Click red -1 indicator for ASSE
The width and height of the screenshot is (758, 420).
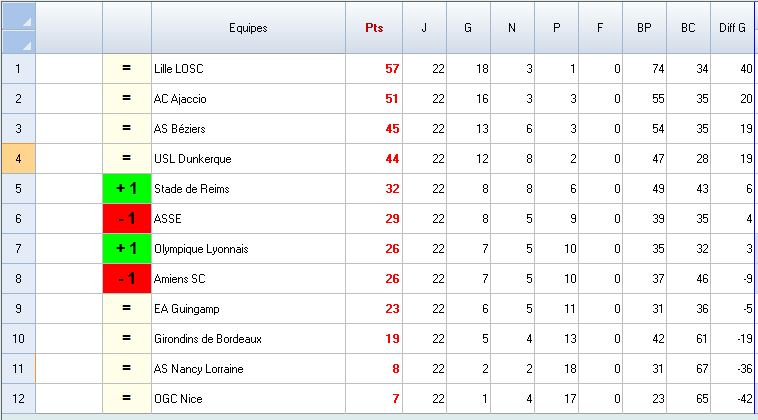pos(127,219)
